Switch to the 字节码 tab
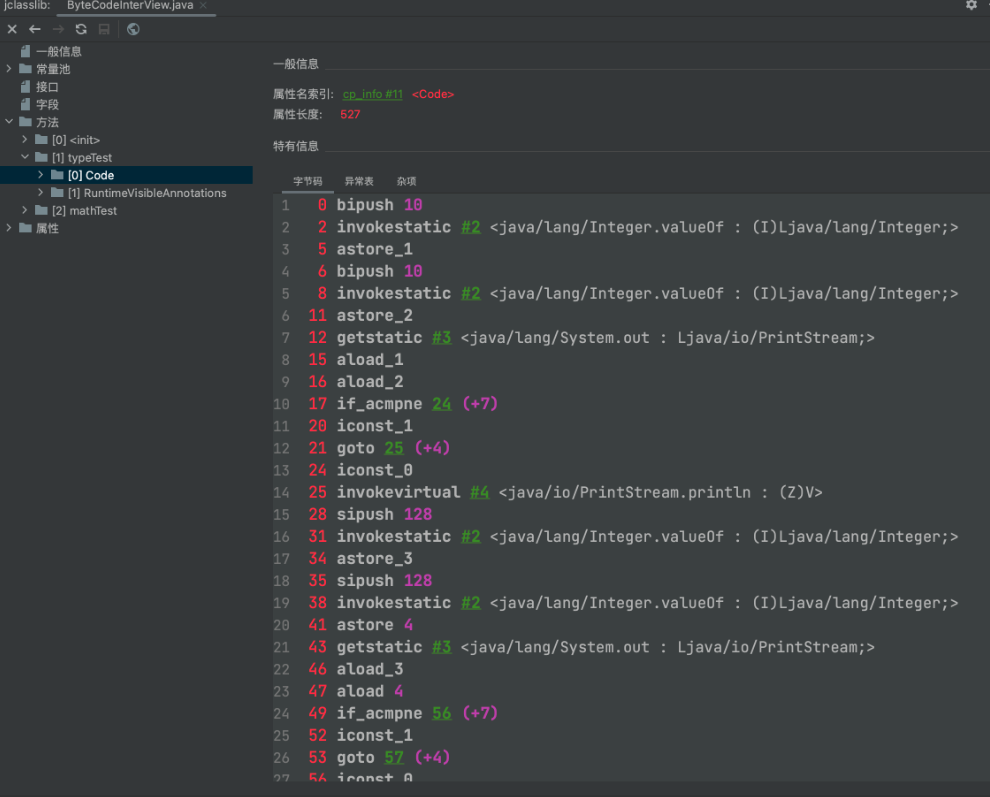990x797 pixels. 308,181
